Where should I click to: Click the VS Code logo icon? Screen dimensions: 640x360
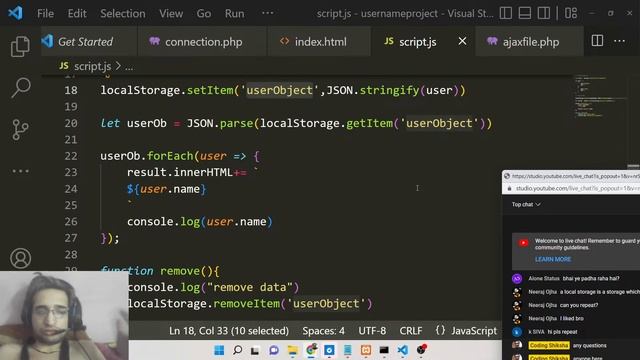[15, 13]
